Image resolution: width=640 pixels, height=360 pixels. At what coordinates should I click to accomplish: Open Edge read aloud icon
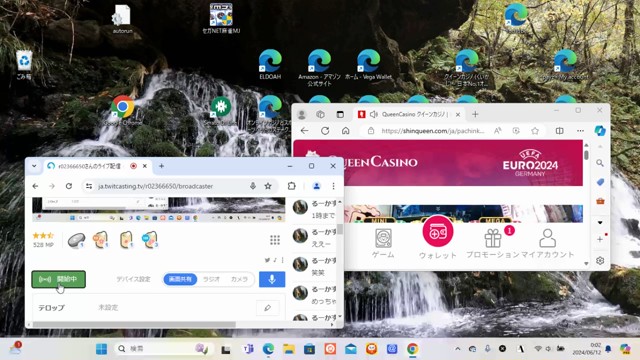(x=498, y=131)
